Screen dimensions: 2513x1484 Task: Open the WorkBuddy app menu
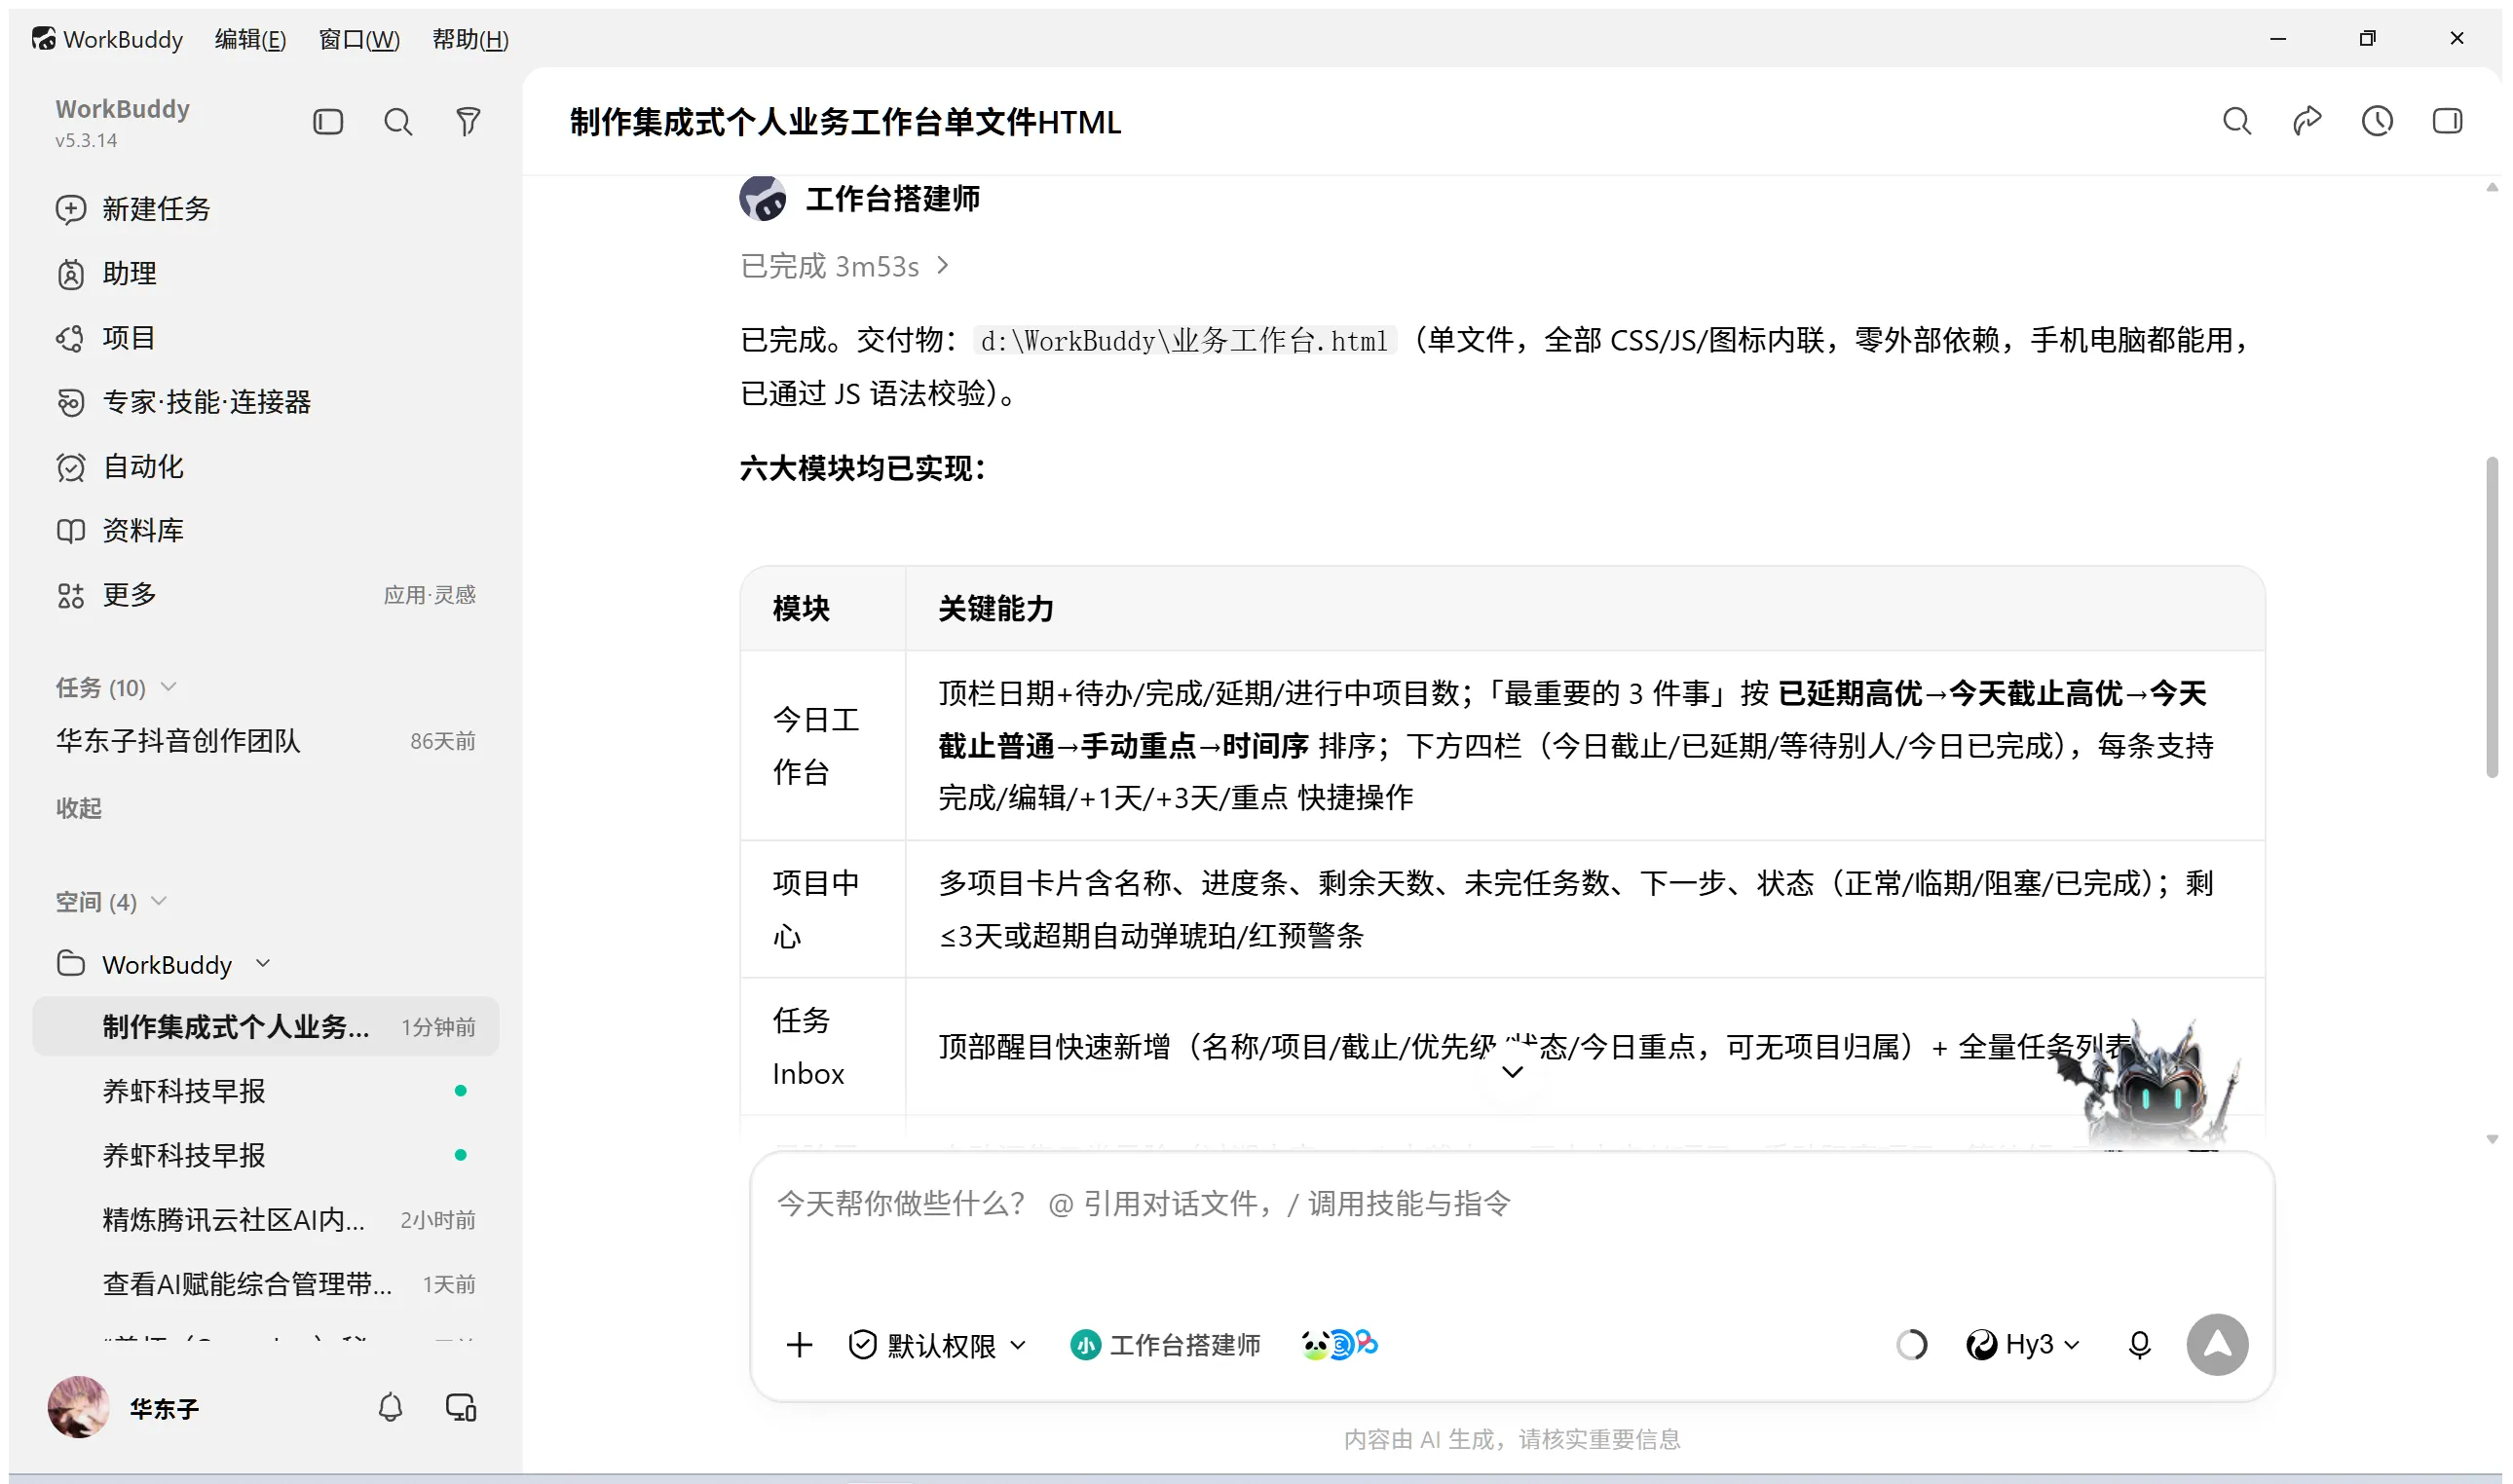point(108,39)
